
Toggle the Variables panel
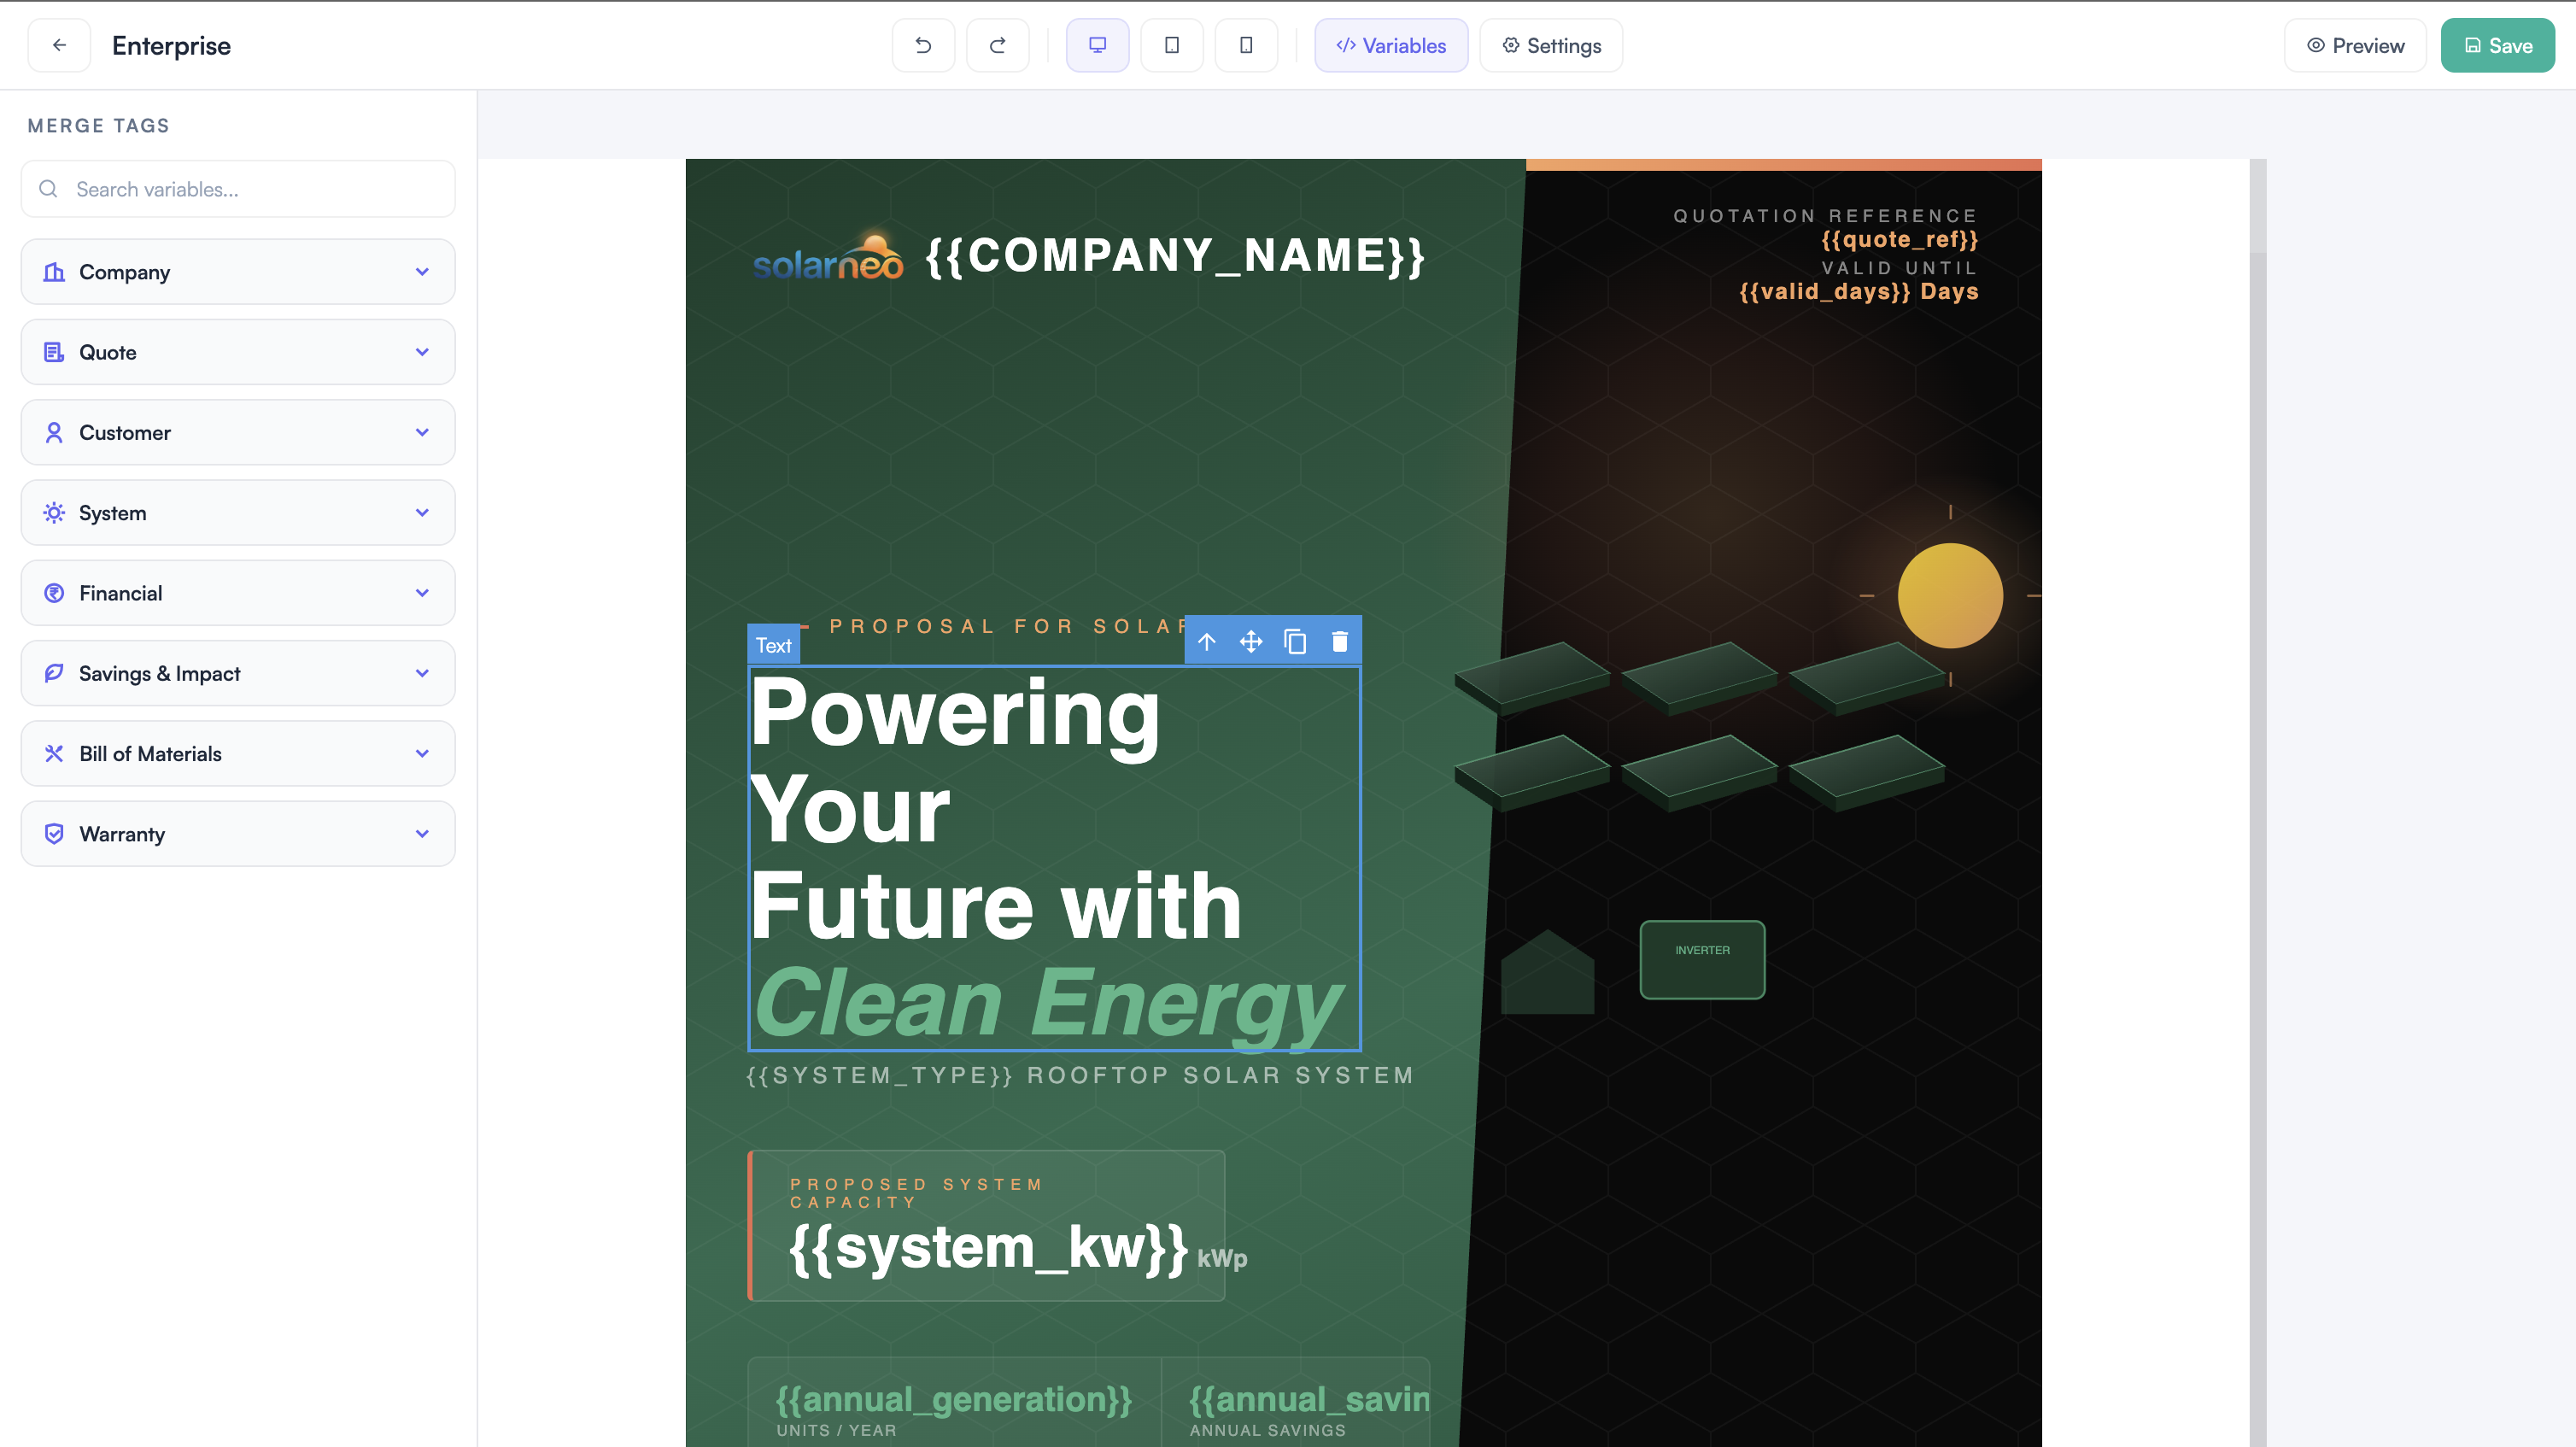point(1391,45)
